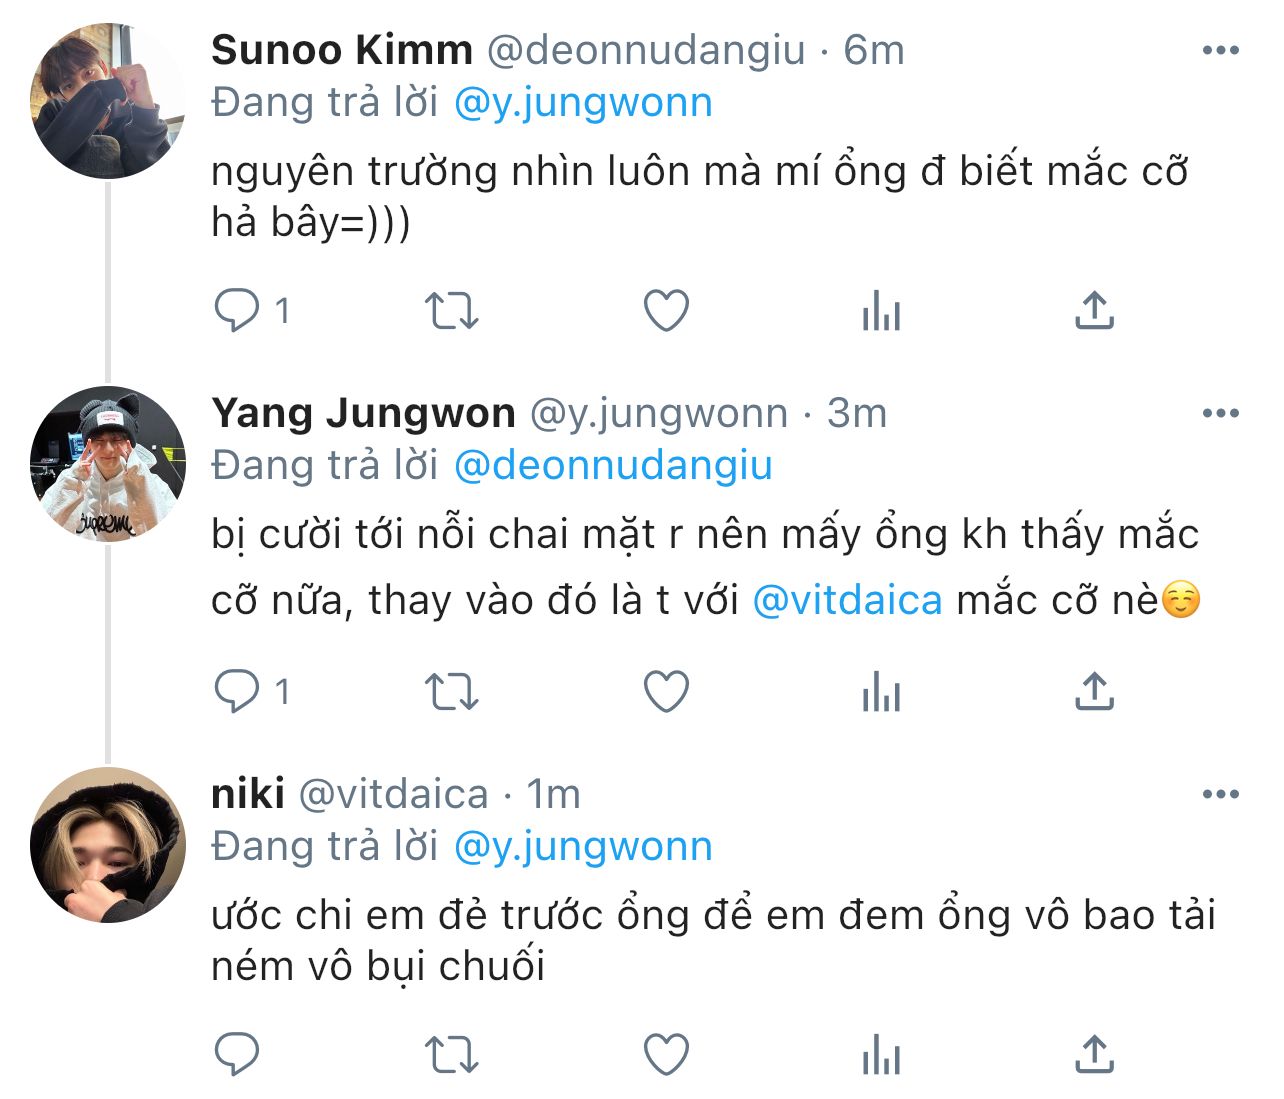Open niki's profile picture

pyautogui.click(x=108, y=845)
